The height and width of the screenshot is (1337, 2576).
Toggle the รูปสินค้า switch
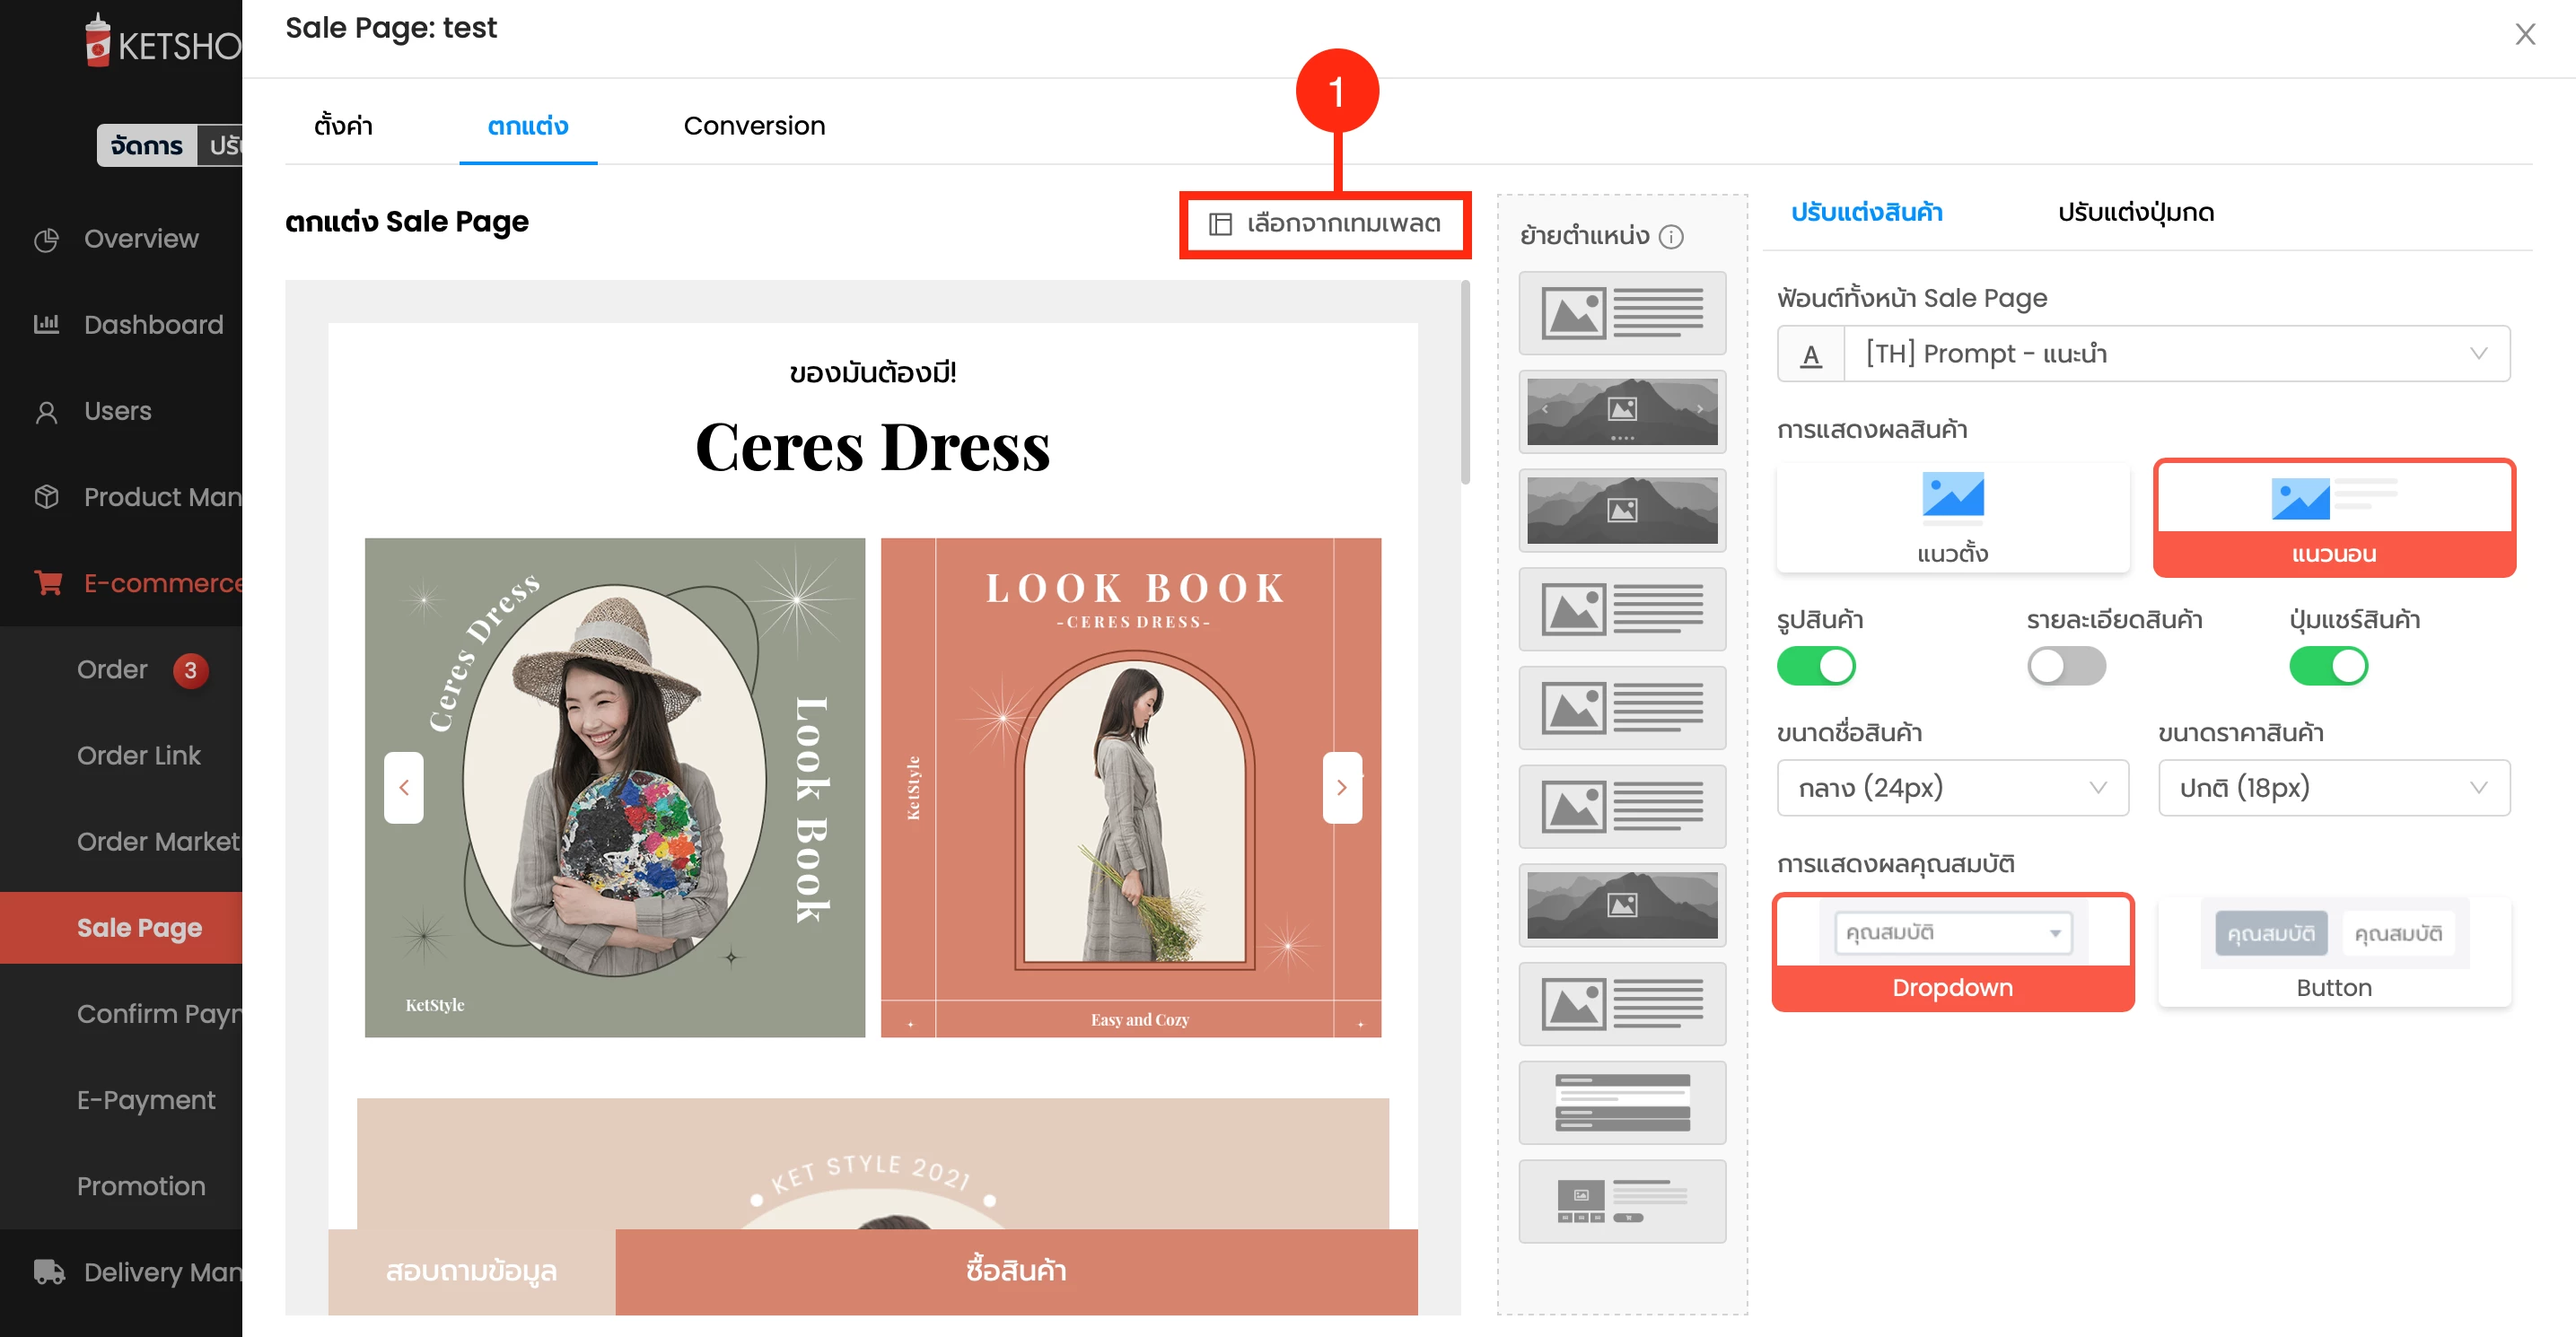pos(1816,666)
